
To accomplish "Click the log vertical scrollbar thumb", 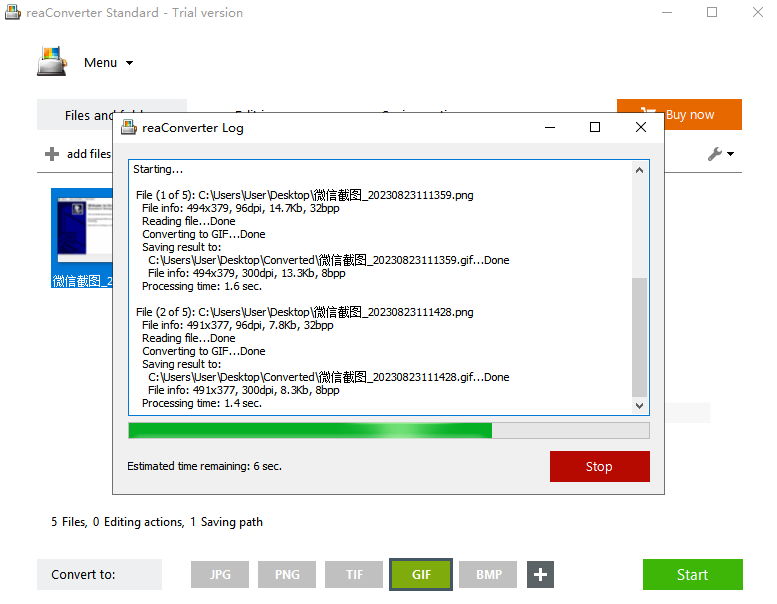I will pyautogui.click(x=639, y=338).
